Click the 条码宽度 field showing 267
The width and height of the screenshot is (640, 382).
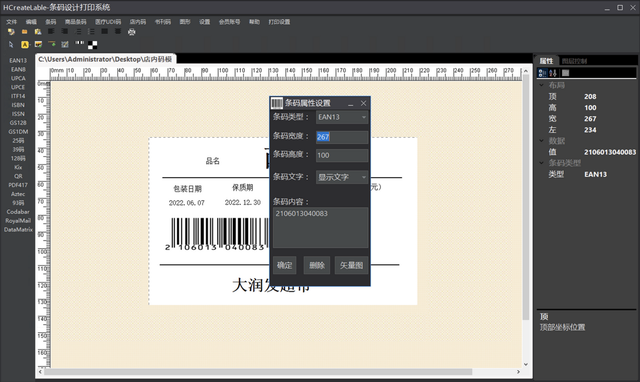(342, 137)
